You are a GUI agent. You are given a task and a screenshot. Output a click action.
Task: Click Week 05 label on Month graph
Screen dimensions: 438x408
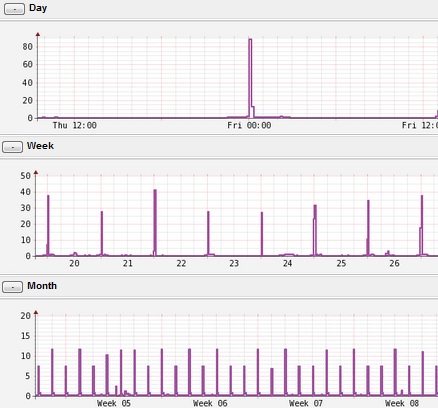pyautogui.click(x=114, y=403)
